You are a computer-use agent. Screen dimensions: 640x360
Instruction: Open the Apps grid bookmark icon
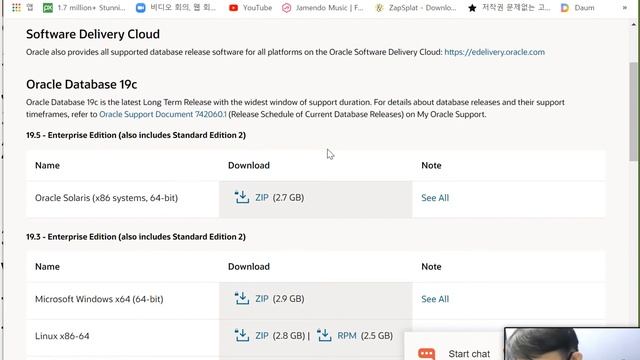click(16, 7)
